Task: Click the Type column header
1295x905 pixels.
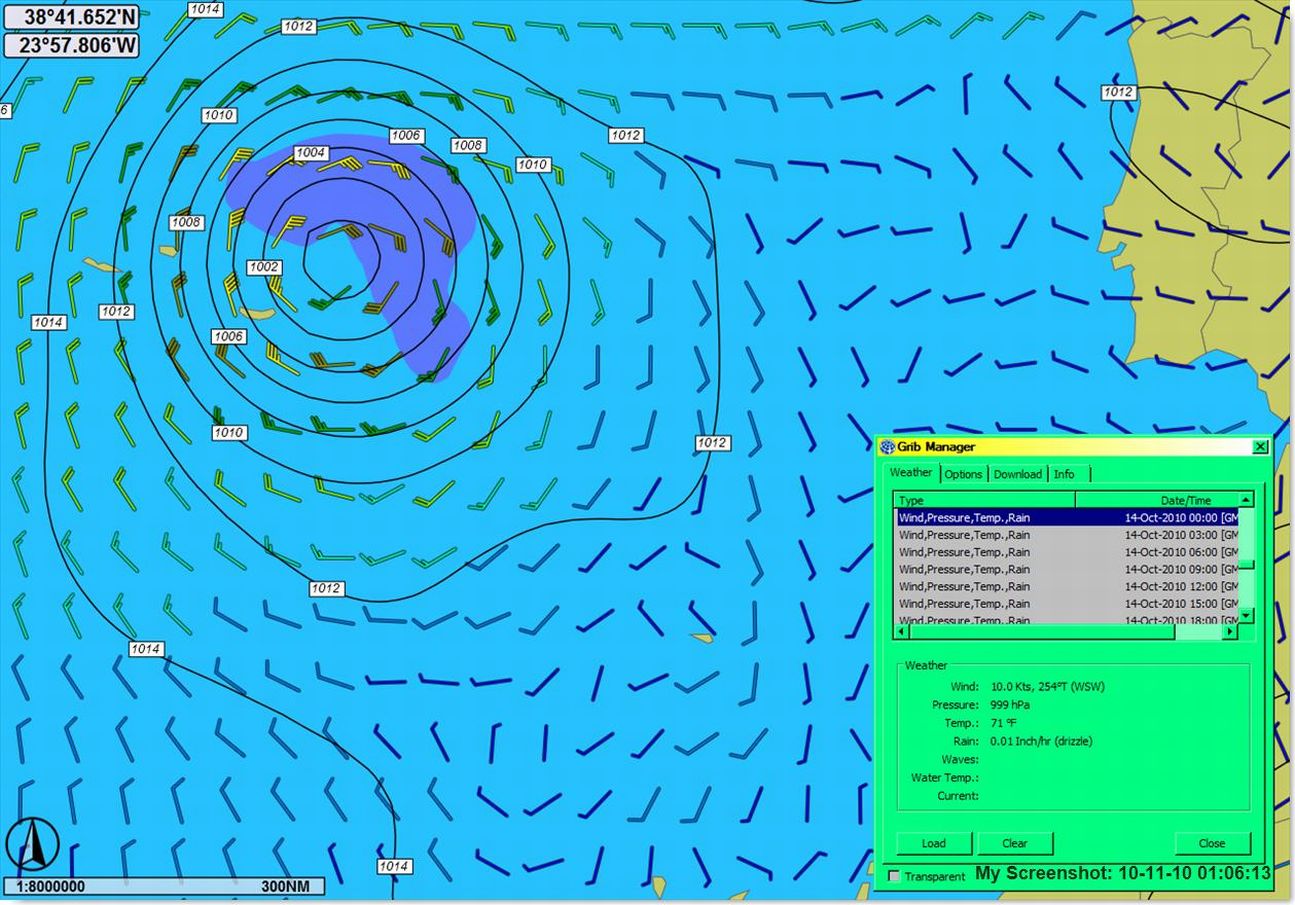Action: pos(984,500)
